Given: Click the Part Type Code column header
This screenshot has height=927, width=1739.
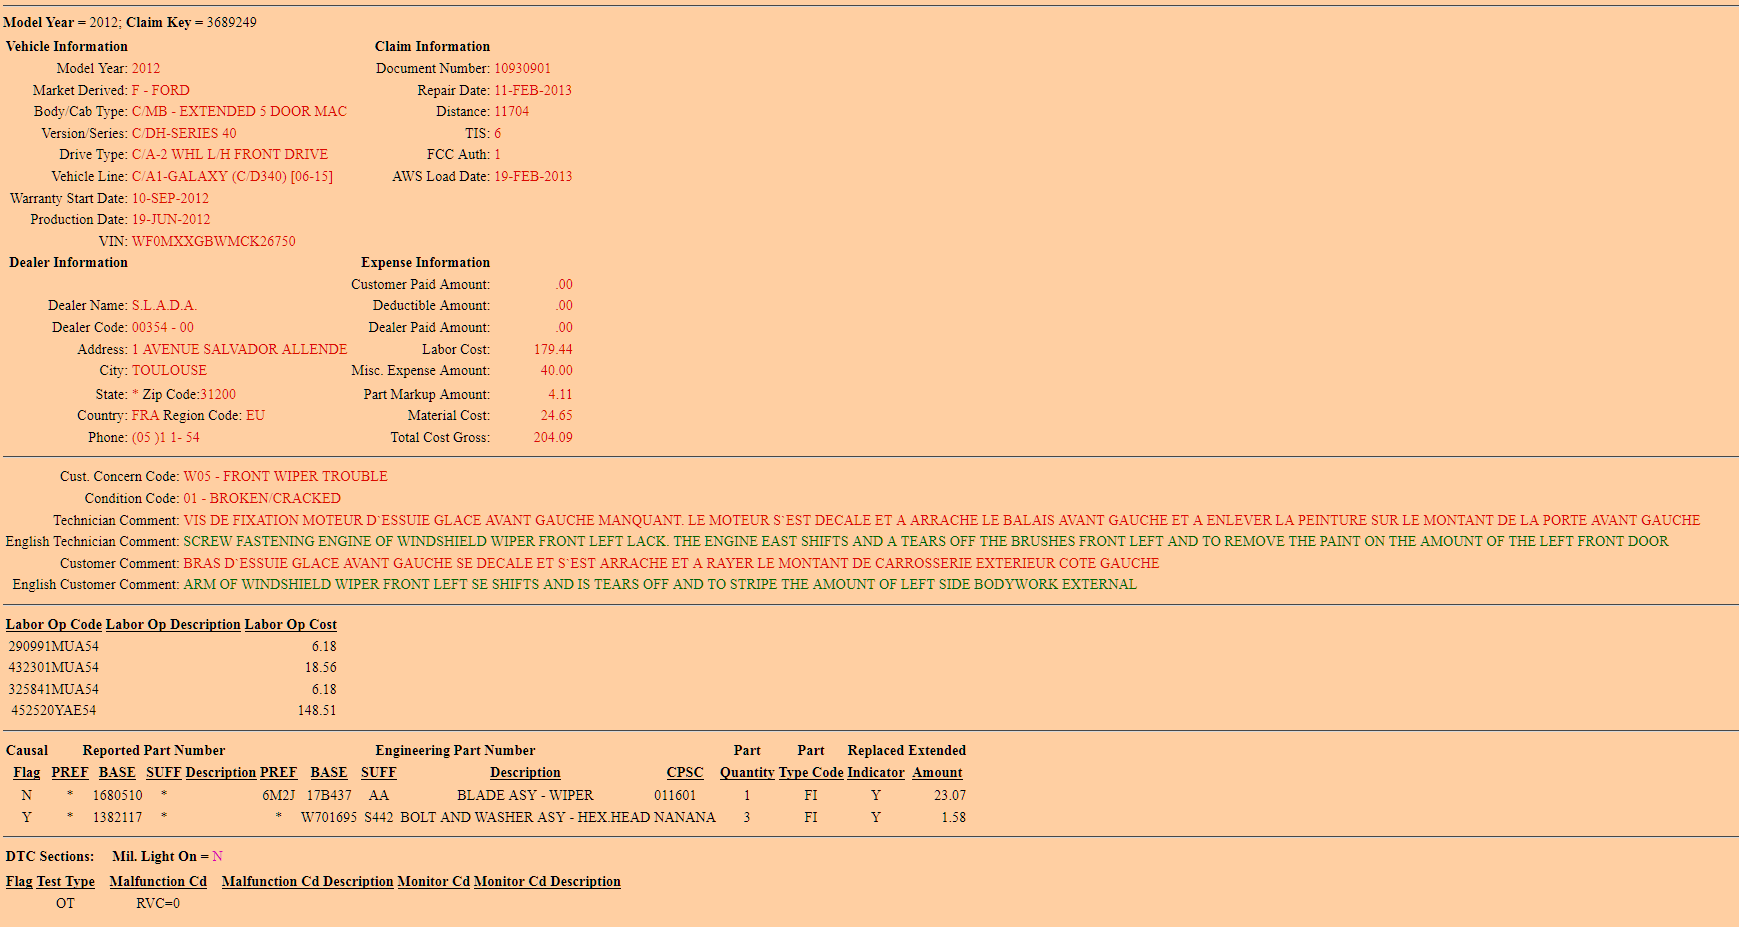Looking at the screenshot, I should [811, 772].
